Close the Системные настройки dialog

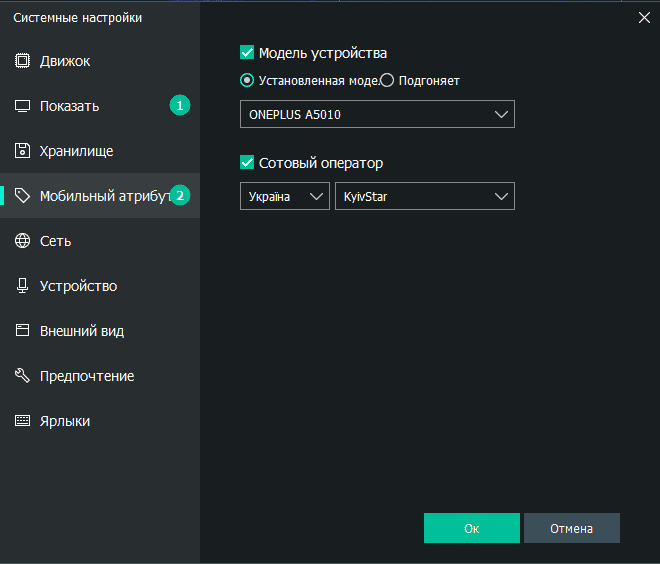644,16
